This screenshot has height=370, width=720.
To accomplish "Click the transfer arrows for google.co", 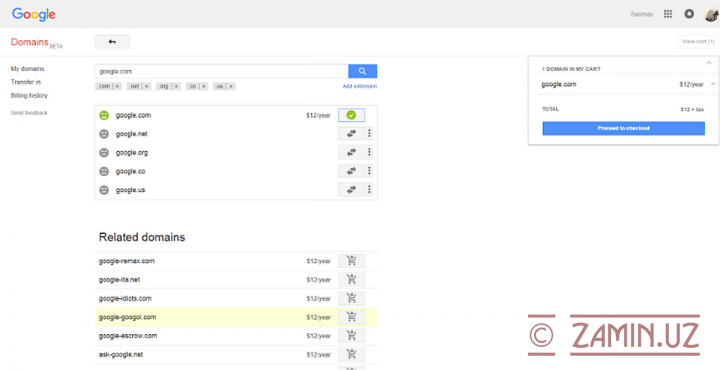I will [x=351, y=171].
